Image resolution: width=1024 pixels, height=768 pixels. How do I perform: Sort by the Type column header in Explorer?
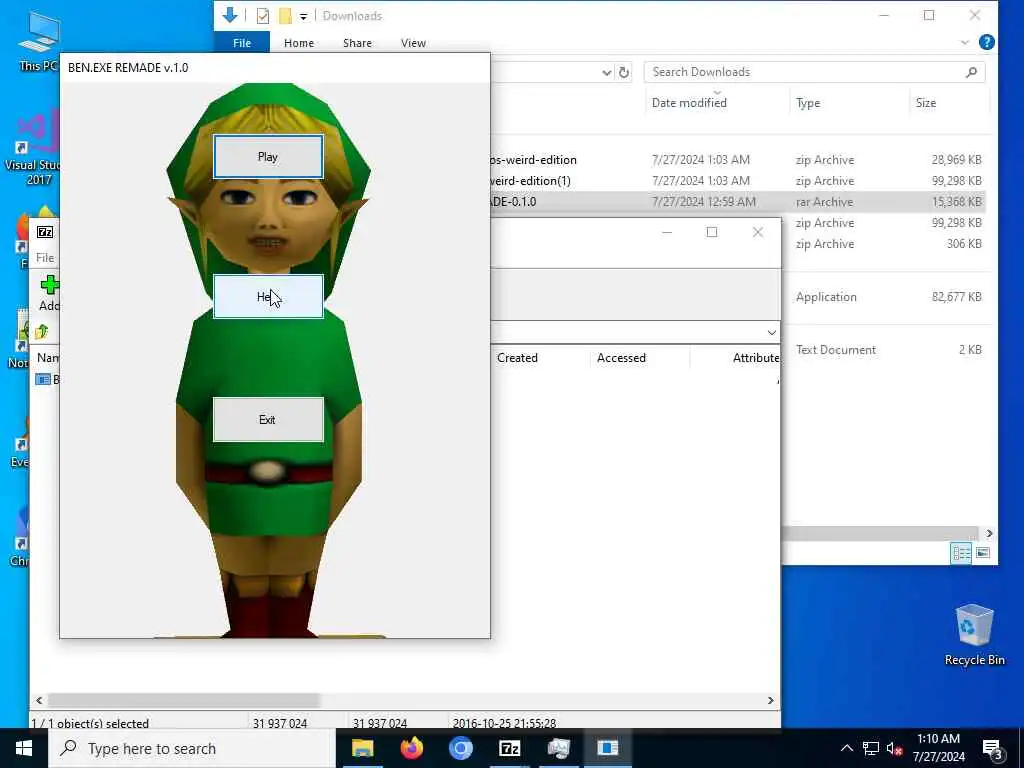808,103
